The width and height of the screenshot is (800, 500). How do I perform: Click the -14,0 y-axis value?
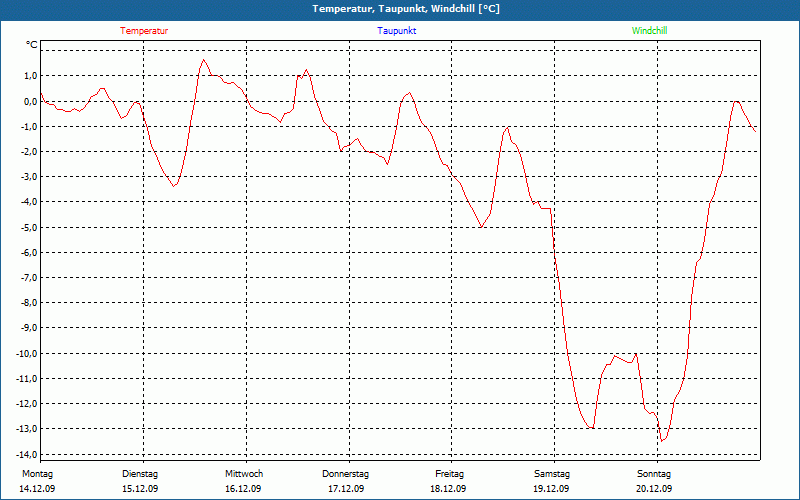[27, 454]
